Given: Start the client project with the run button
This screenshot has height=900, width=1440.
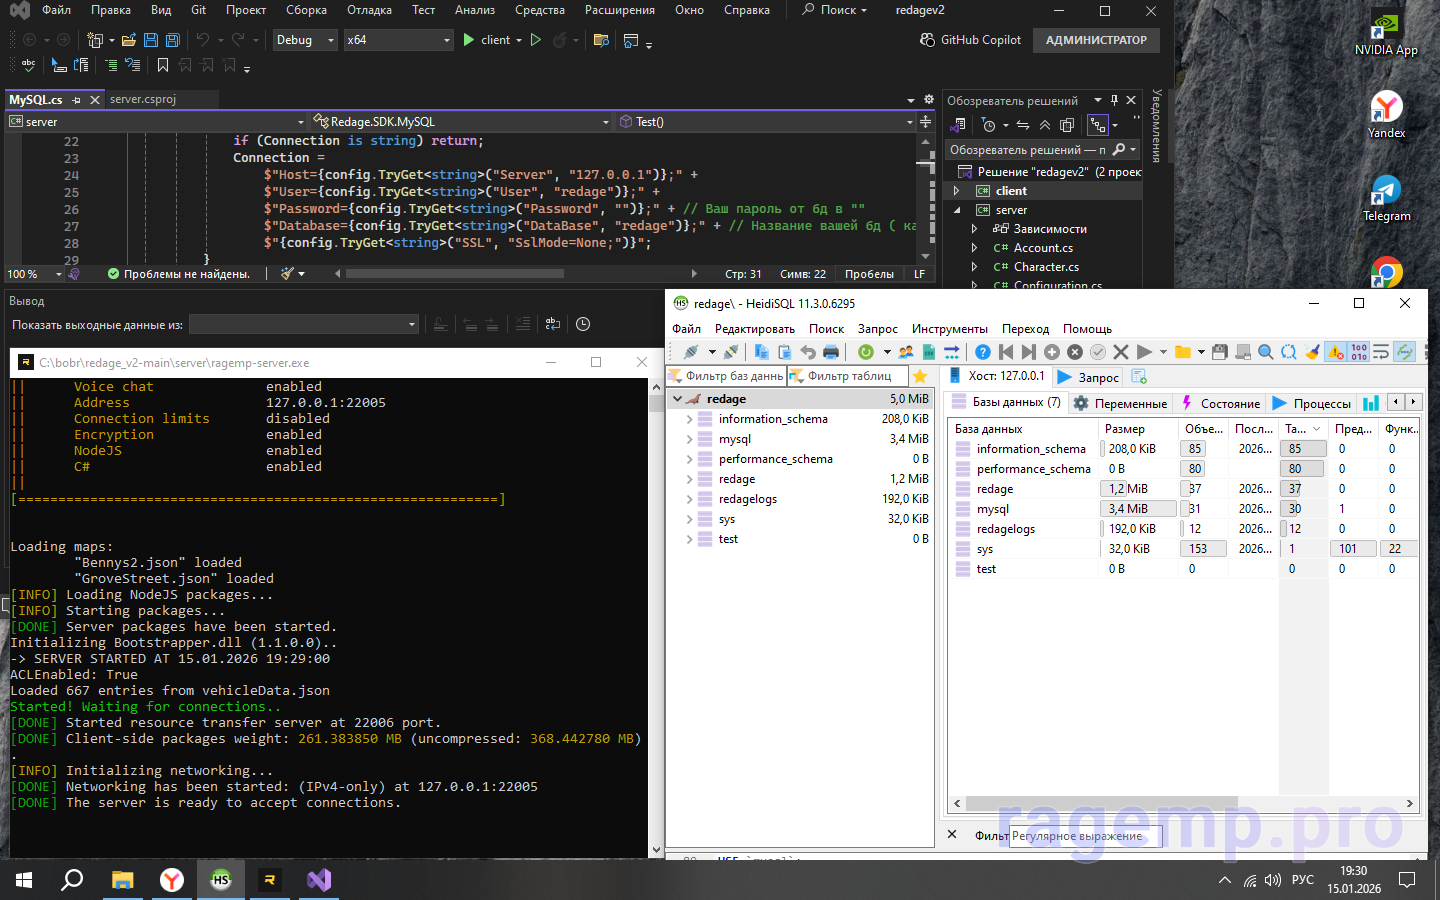Looking at the screenshot, I should (469, 40).
